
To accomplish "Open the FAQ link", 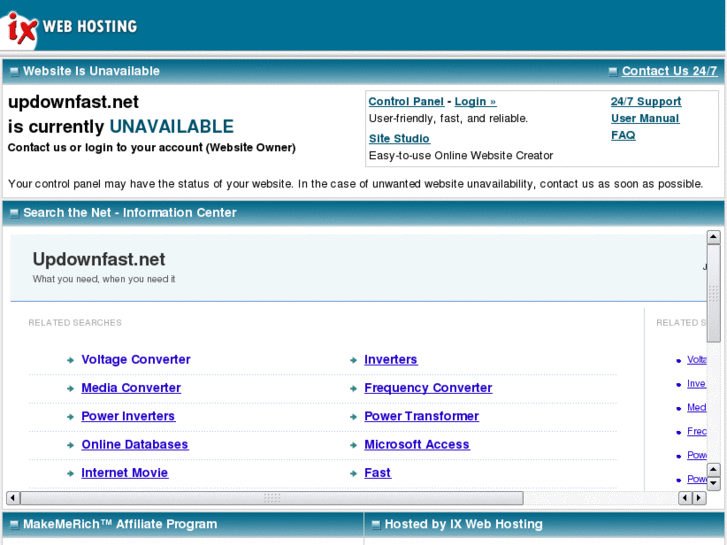I will click(623, 135).
